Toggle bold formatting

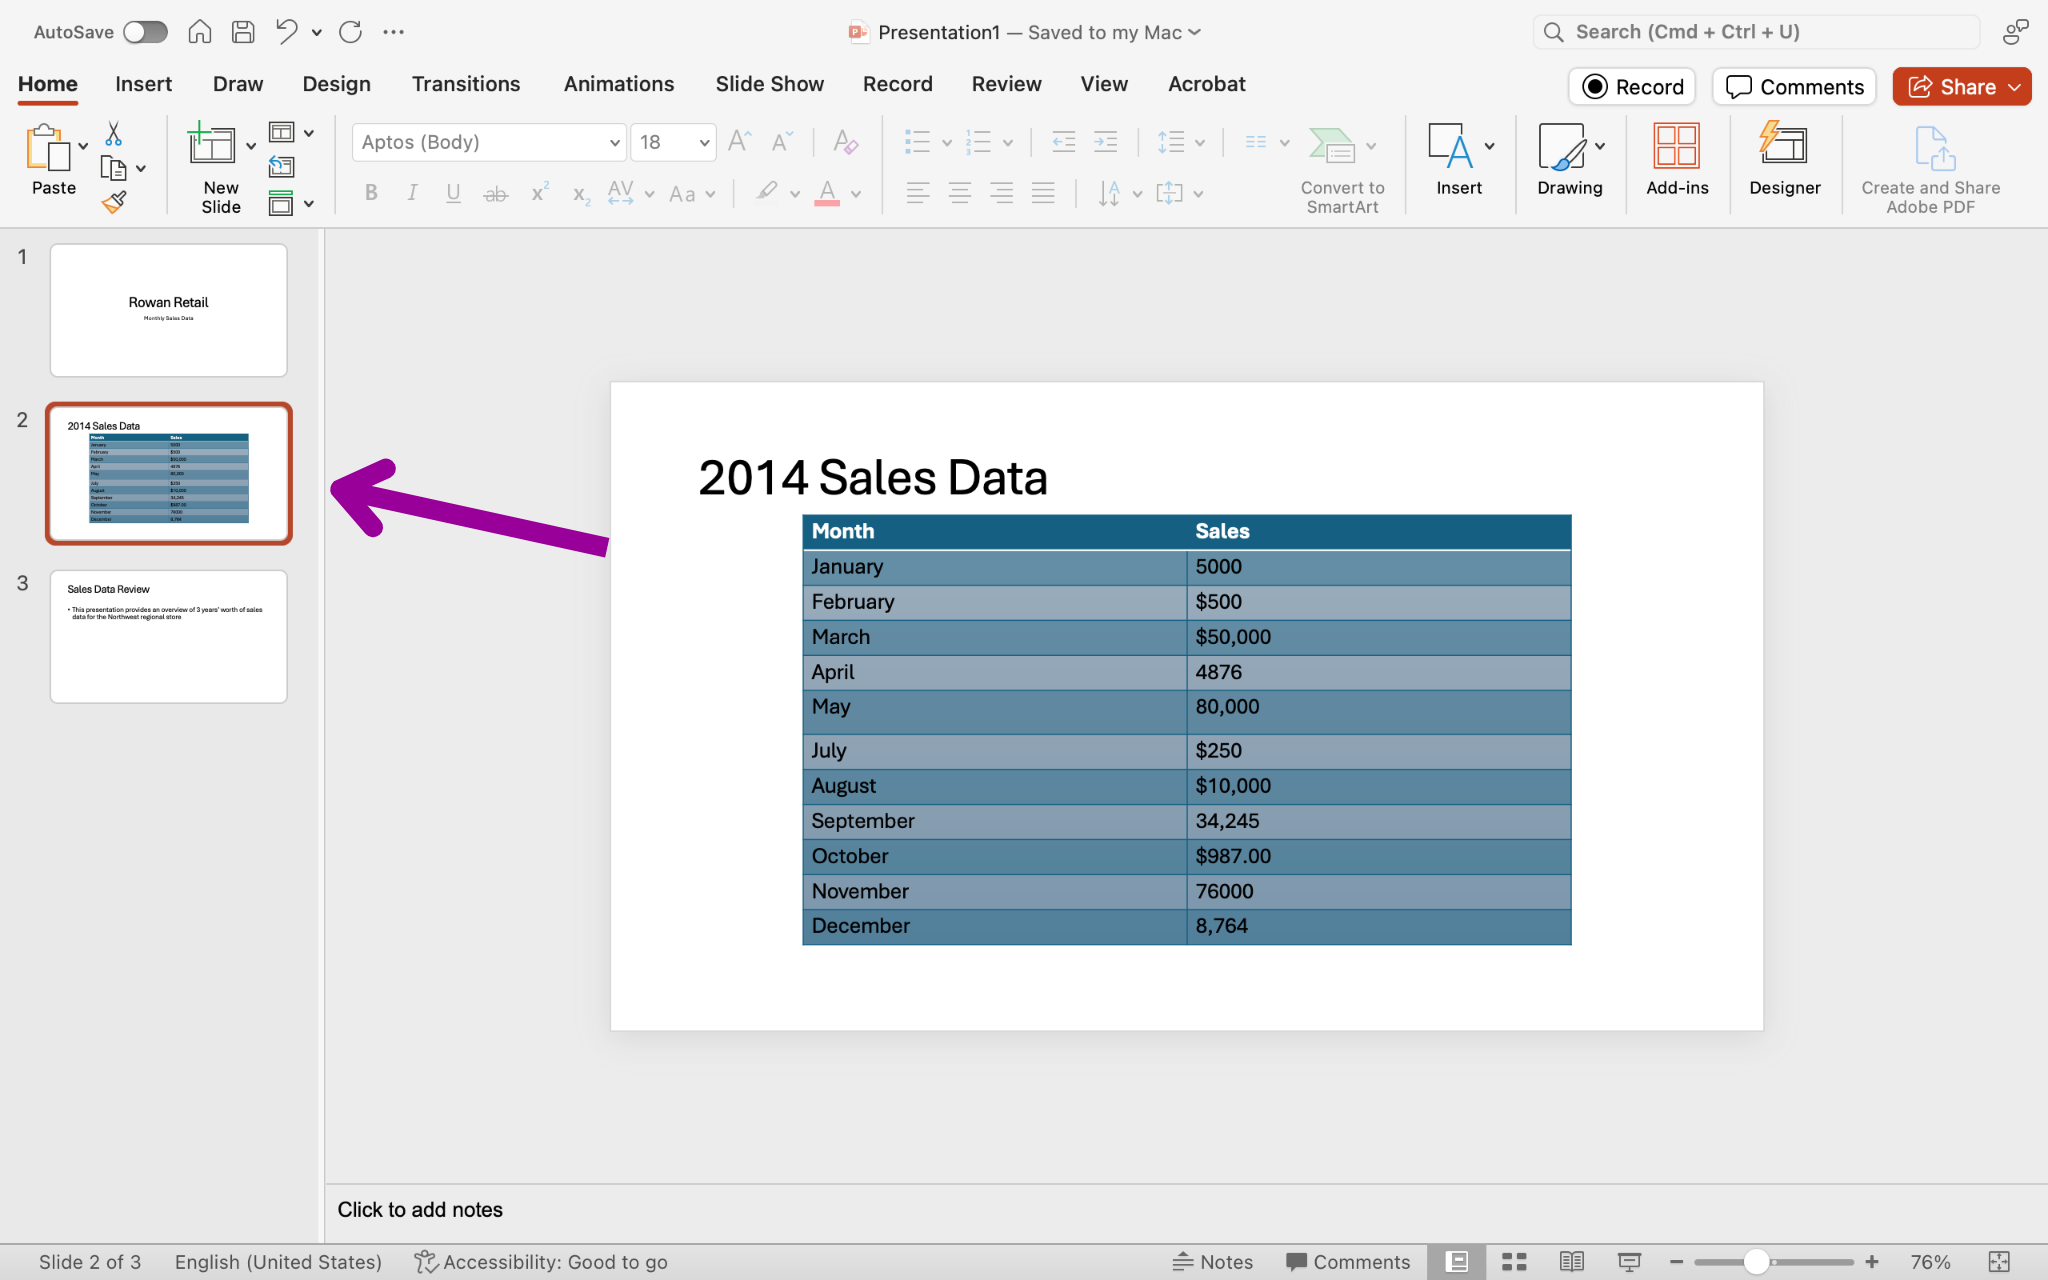pyautogui.click(x=371, y=193)
